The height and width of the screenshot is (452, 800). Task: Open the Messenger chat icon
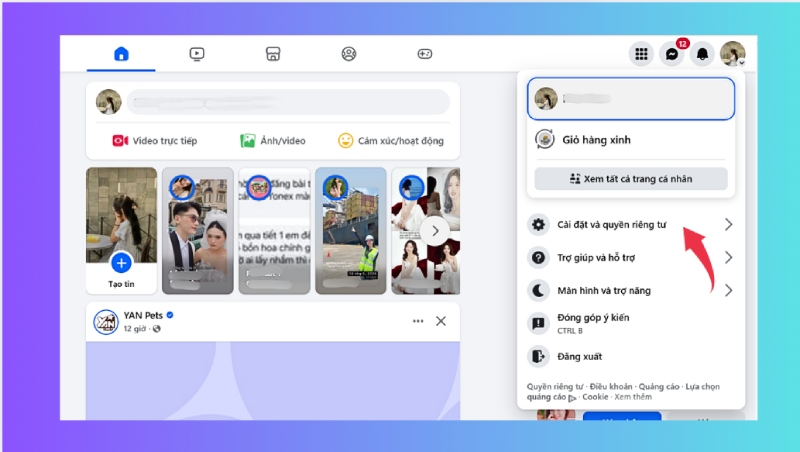click(673, 54)
